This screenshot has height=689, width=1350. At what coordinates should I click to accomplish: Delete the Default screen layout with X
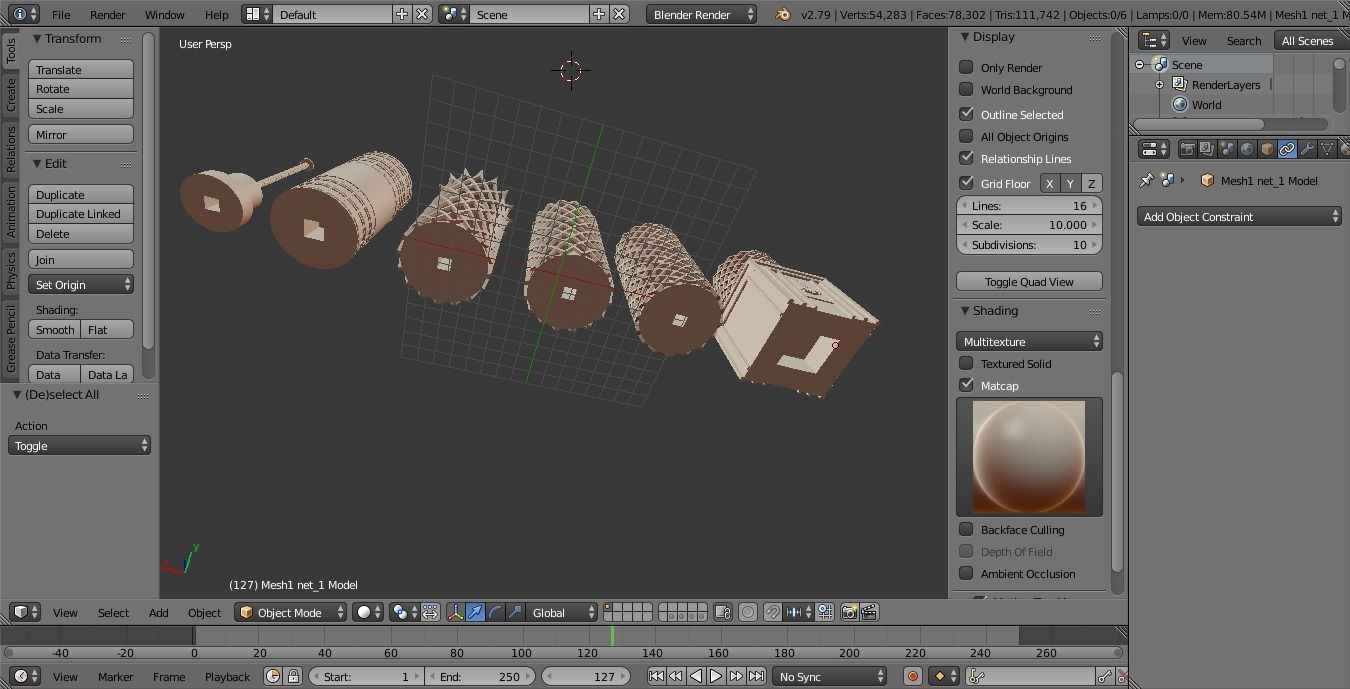click(x=422, y=14)
